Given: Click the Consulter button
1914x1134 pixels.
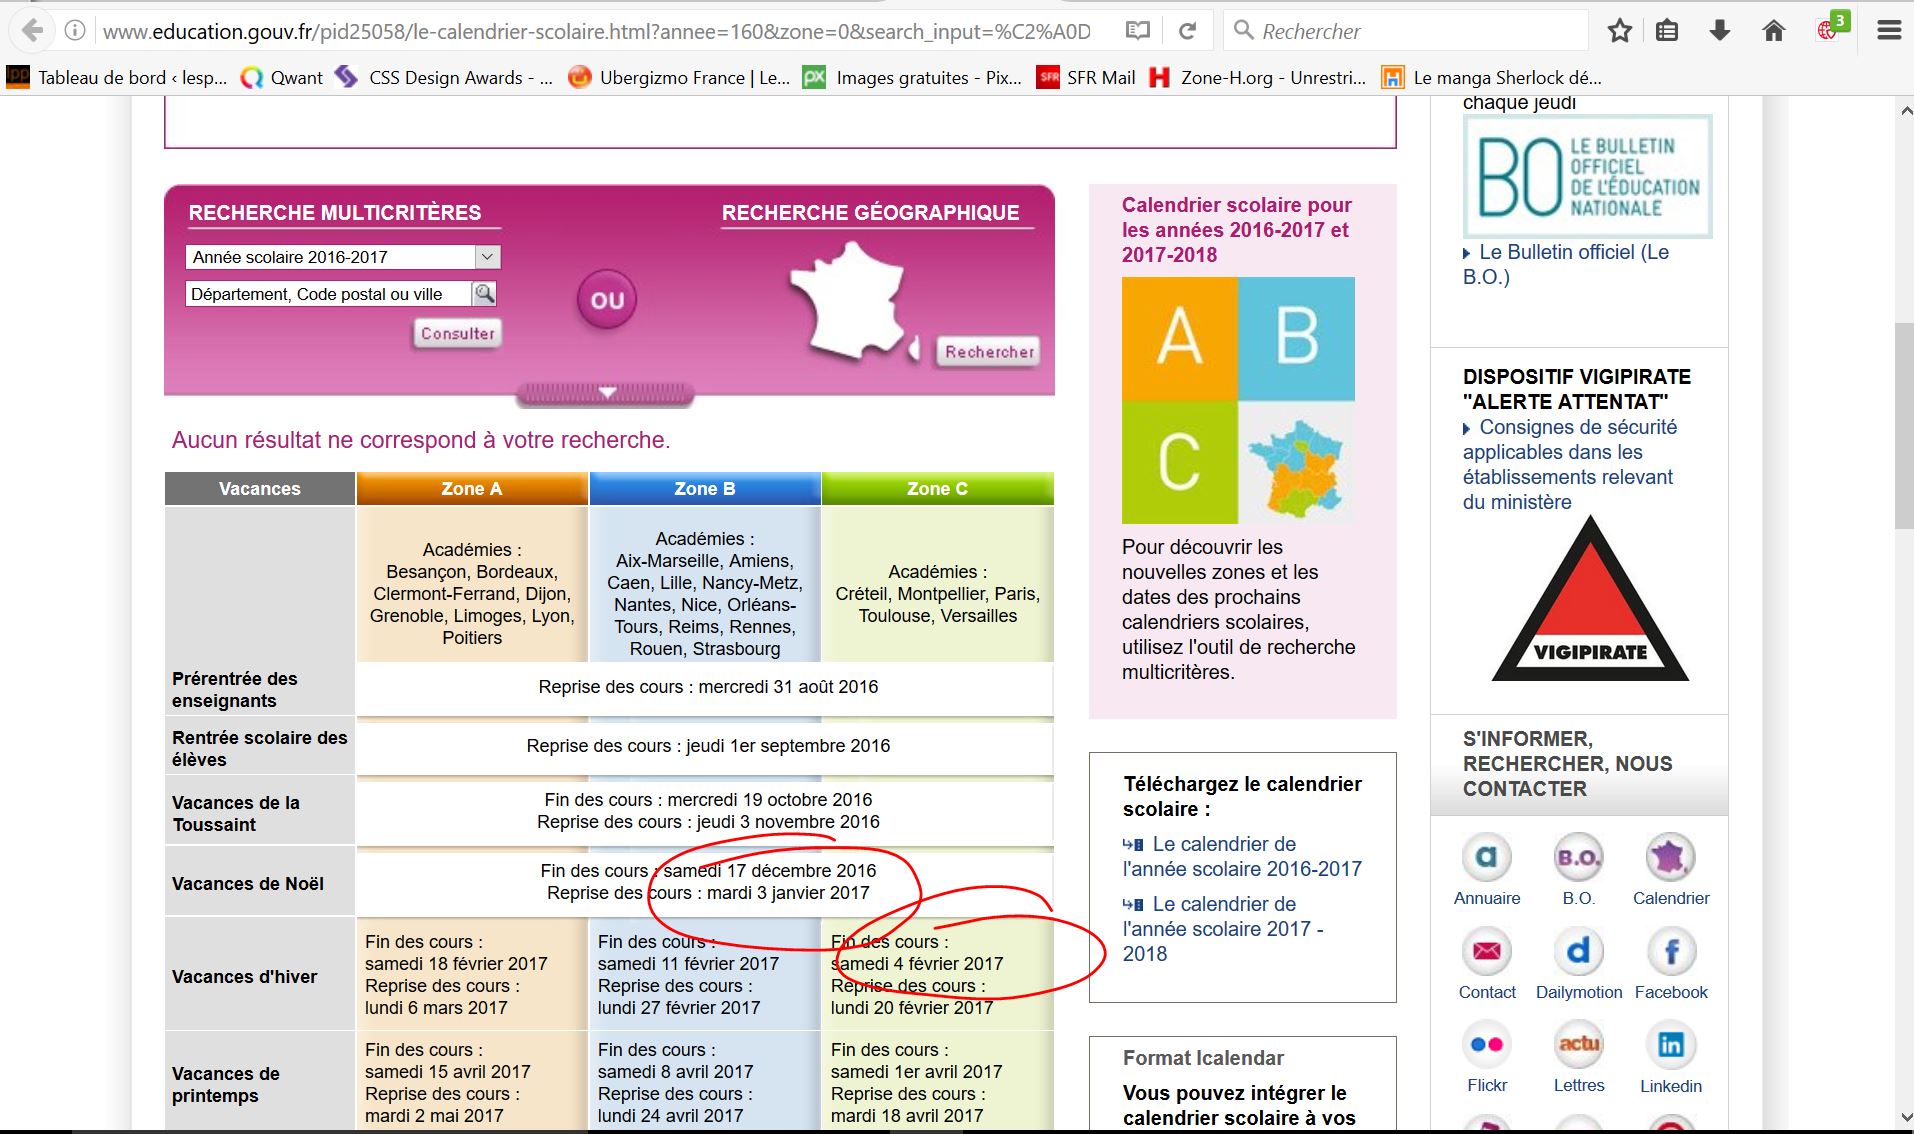Looking at the screenshot, I should [457, 333].
